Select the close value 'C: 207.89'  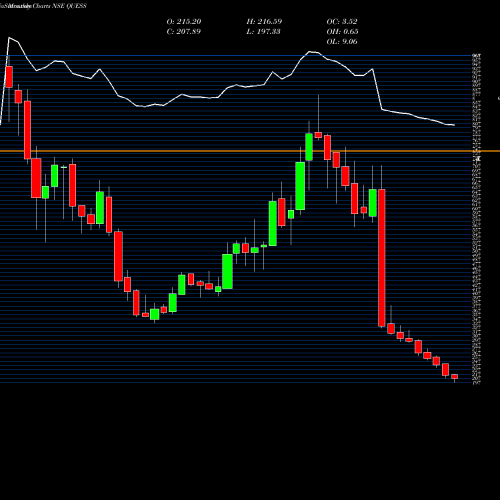point(184,31)
